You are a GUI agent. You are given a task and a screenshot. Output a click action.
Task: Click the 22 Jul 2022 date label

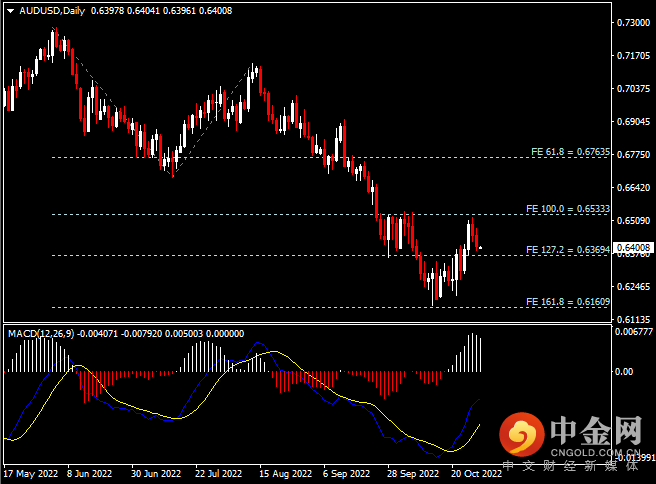(218, 474)
